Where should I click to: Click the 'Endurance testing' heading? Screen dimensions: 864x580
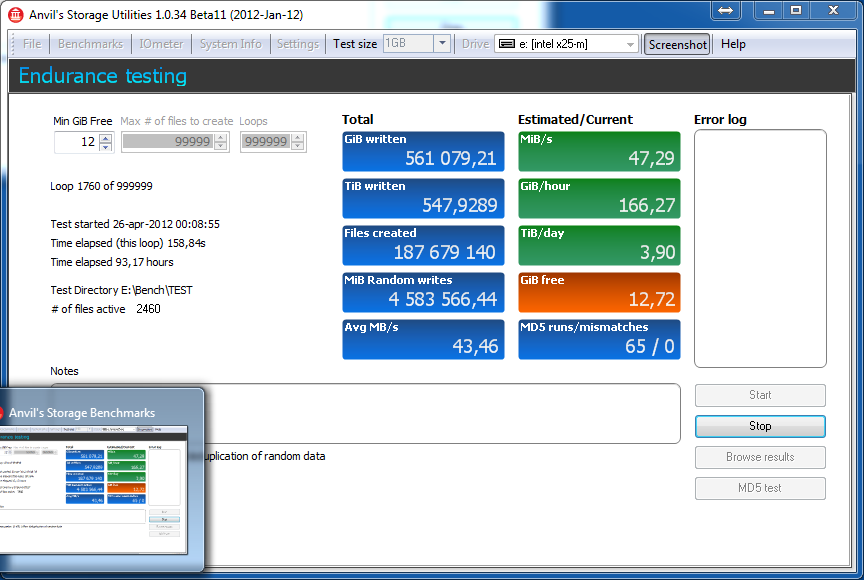[x=103, y=76]
